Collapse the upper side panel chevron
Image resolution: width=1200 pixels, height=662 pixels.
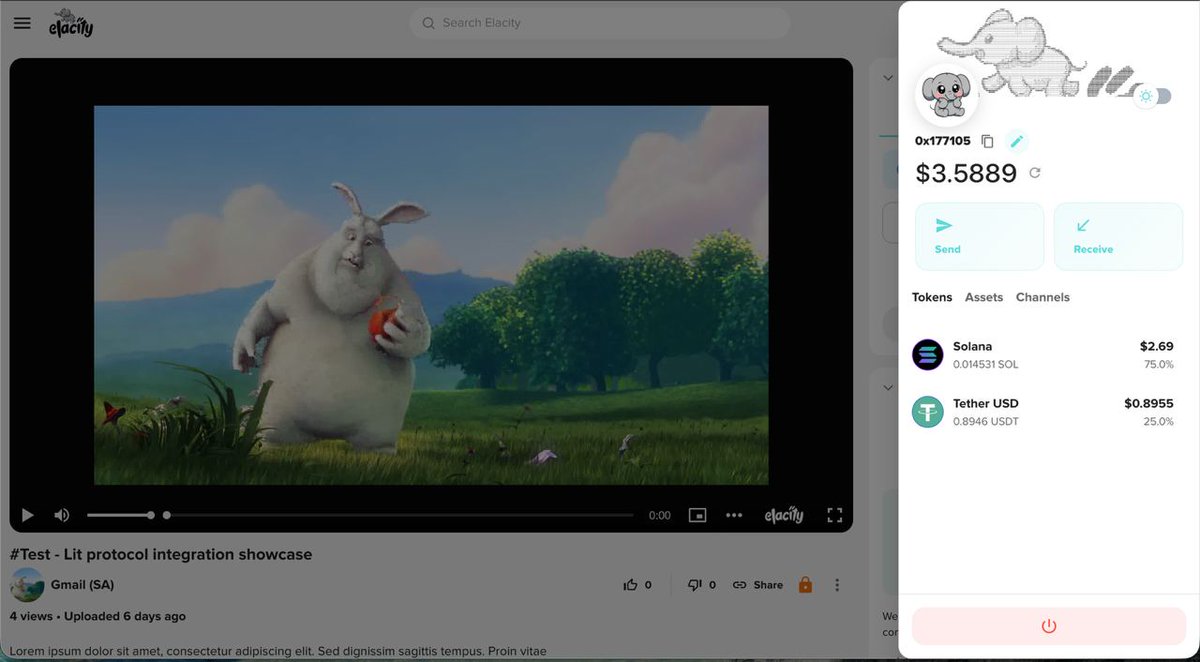click(x=886, y=78)
